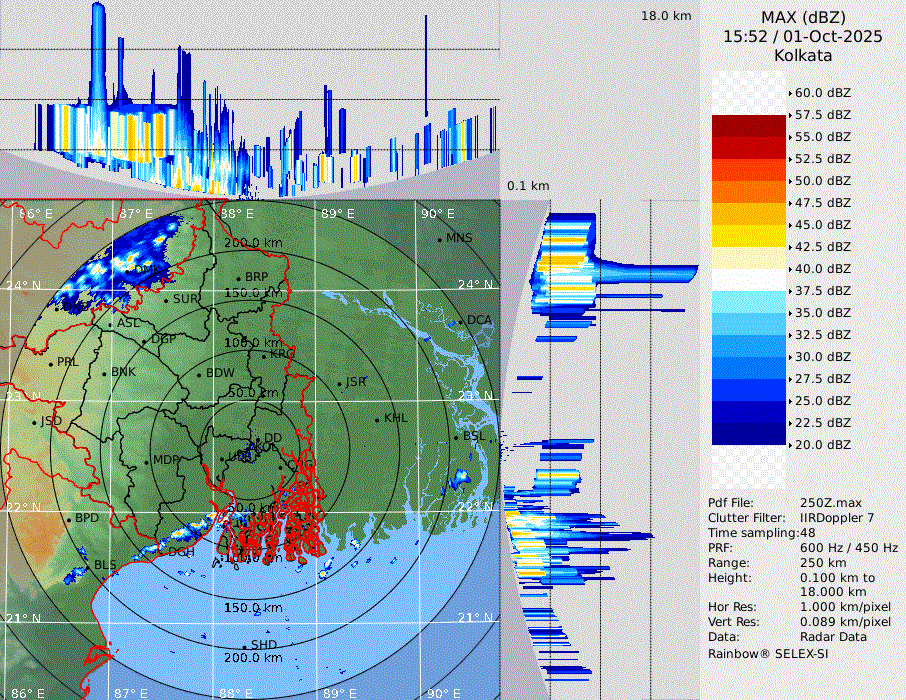Viewport: 906px width, 700px height.
Task: Select the KHL station marker
Action: pyautogui.click(x=377, y=419)
